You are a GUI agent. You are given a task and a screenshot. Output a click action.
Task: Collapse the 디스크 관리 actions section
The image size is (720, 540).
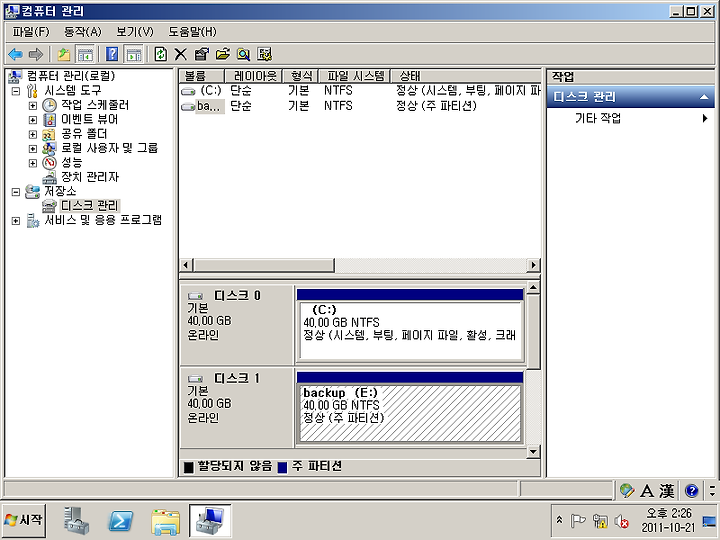point(703,97)
